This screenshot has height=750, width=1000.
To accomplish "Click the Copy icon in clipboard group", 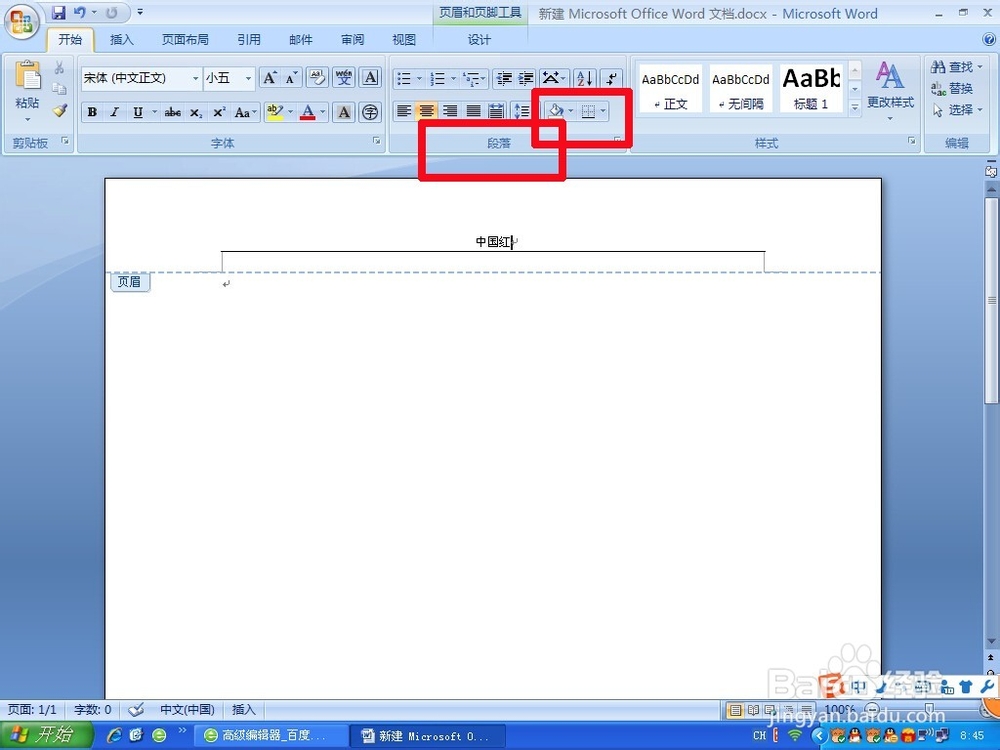I will [x=59, y=89].
